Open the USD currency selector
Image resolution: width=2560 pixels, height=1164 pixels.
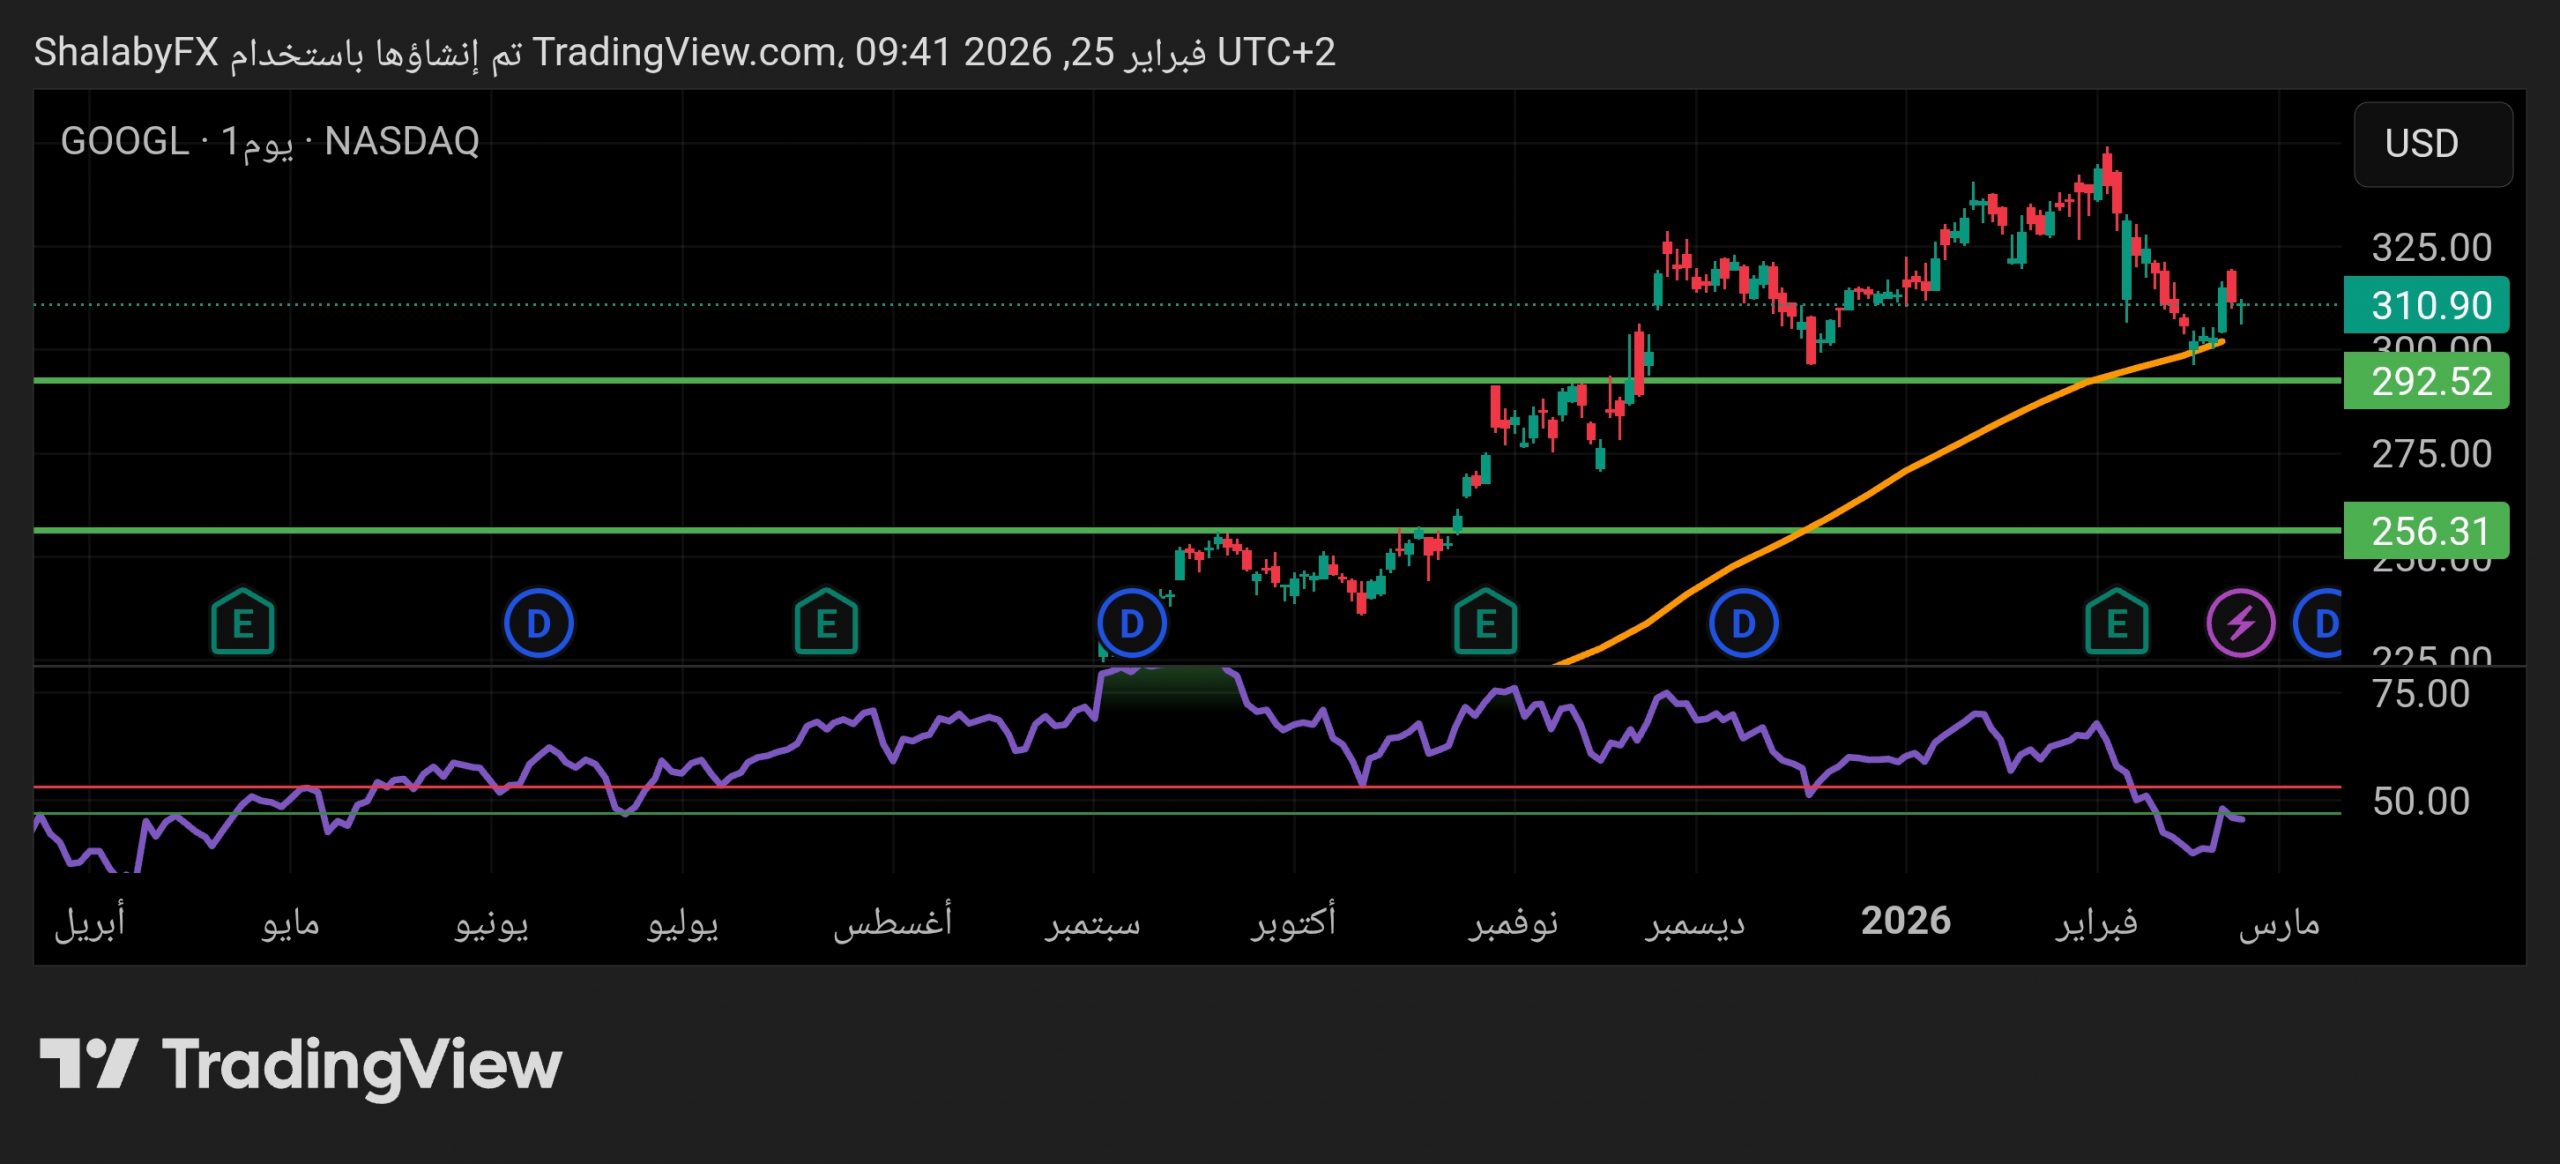point(2432,144)
